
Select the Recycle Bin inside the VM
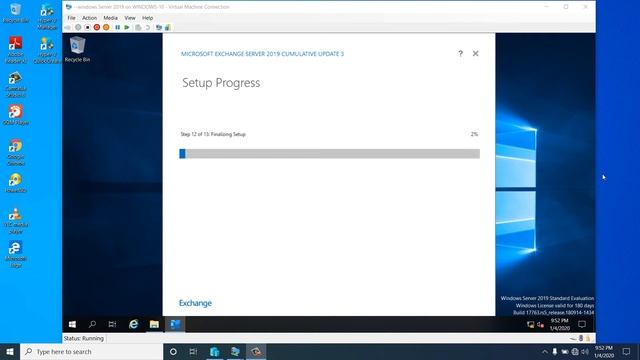pyautogui.click(x=77, y=49)
